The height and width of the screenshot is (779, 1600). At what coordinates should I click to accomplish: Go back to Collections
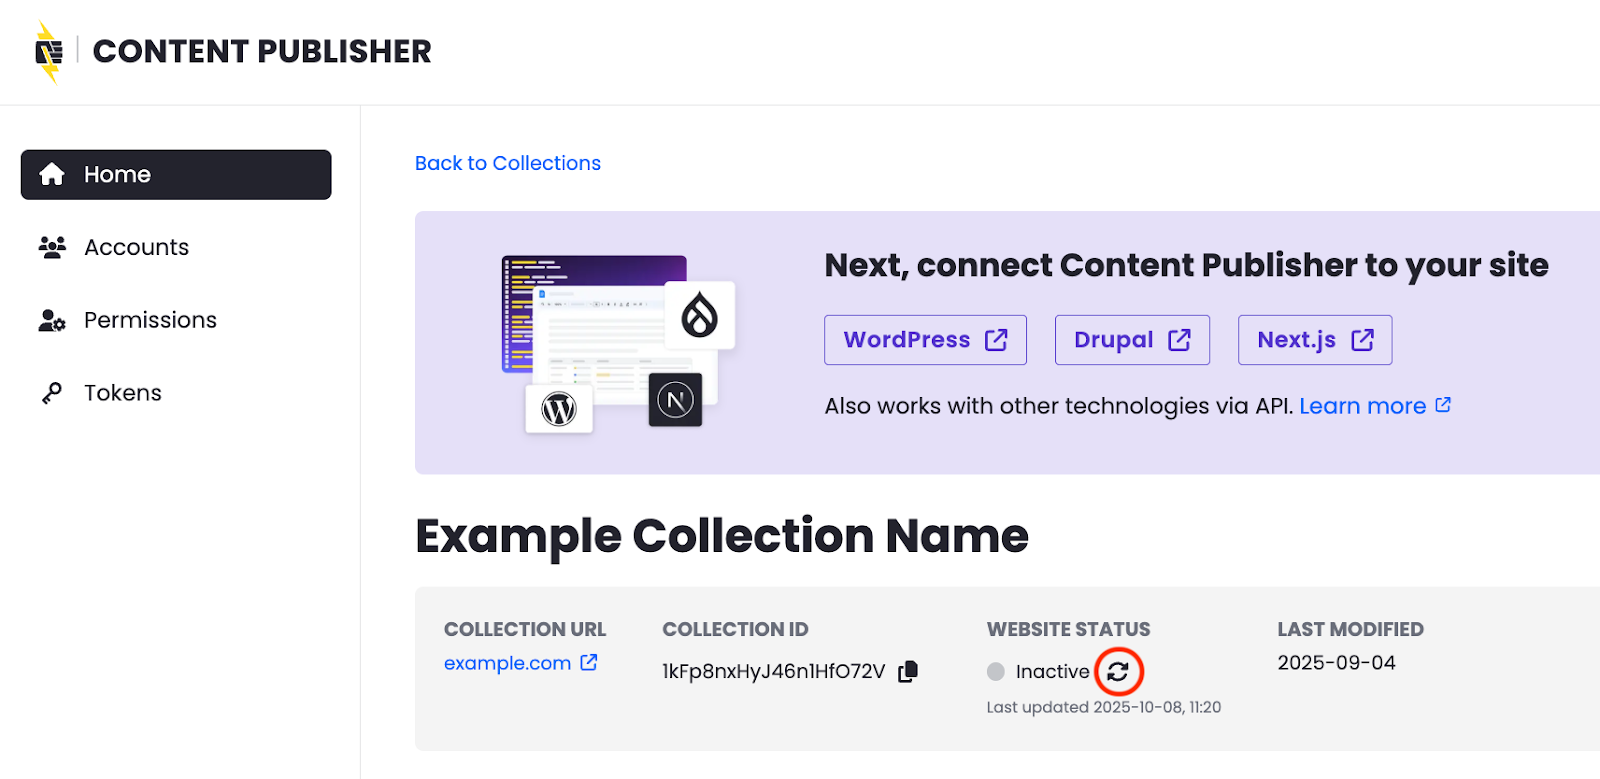tap(508, 163)
